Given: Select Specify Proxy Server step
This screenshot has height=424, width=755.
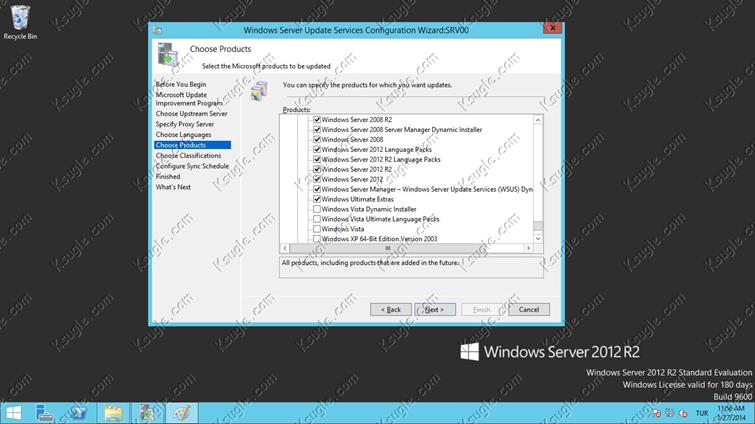Looking at the screenshot, I should click(x=184, y=124).
